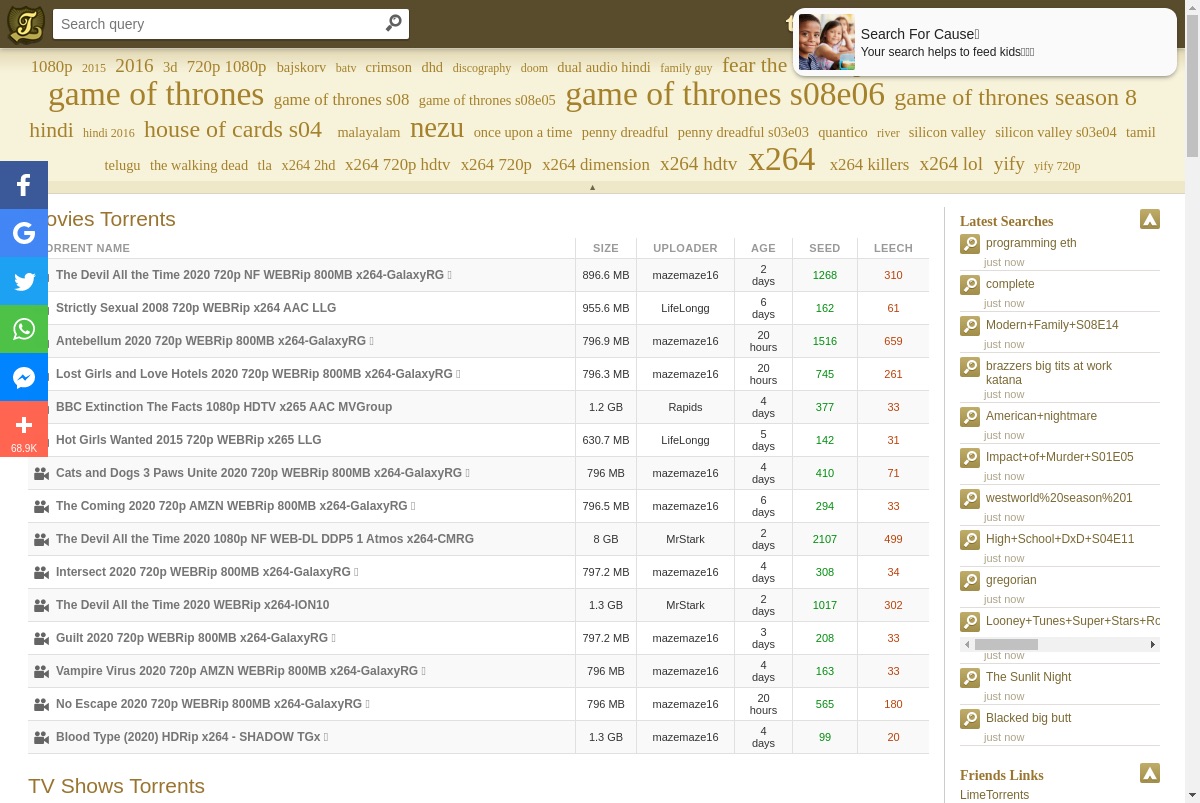The image size is (1200, 803).
Task: Click movie icon beside The Coming 2020
Action: (41, 506)
